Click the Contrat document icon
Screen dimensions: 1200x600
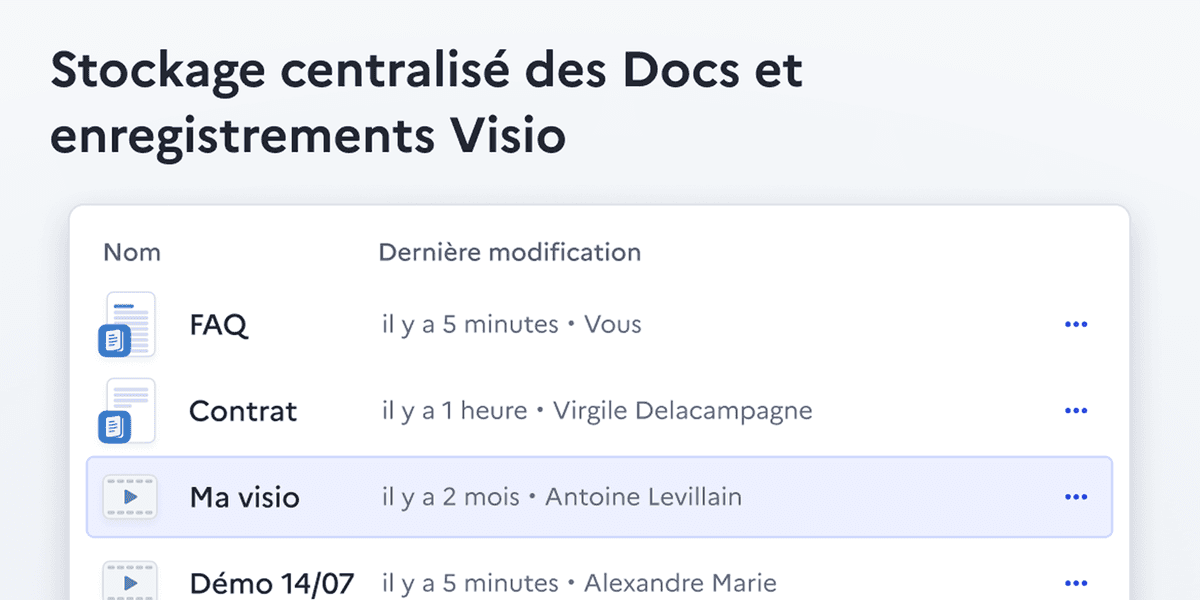point(130,410)
